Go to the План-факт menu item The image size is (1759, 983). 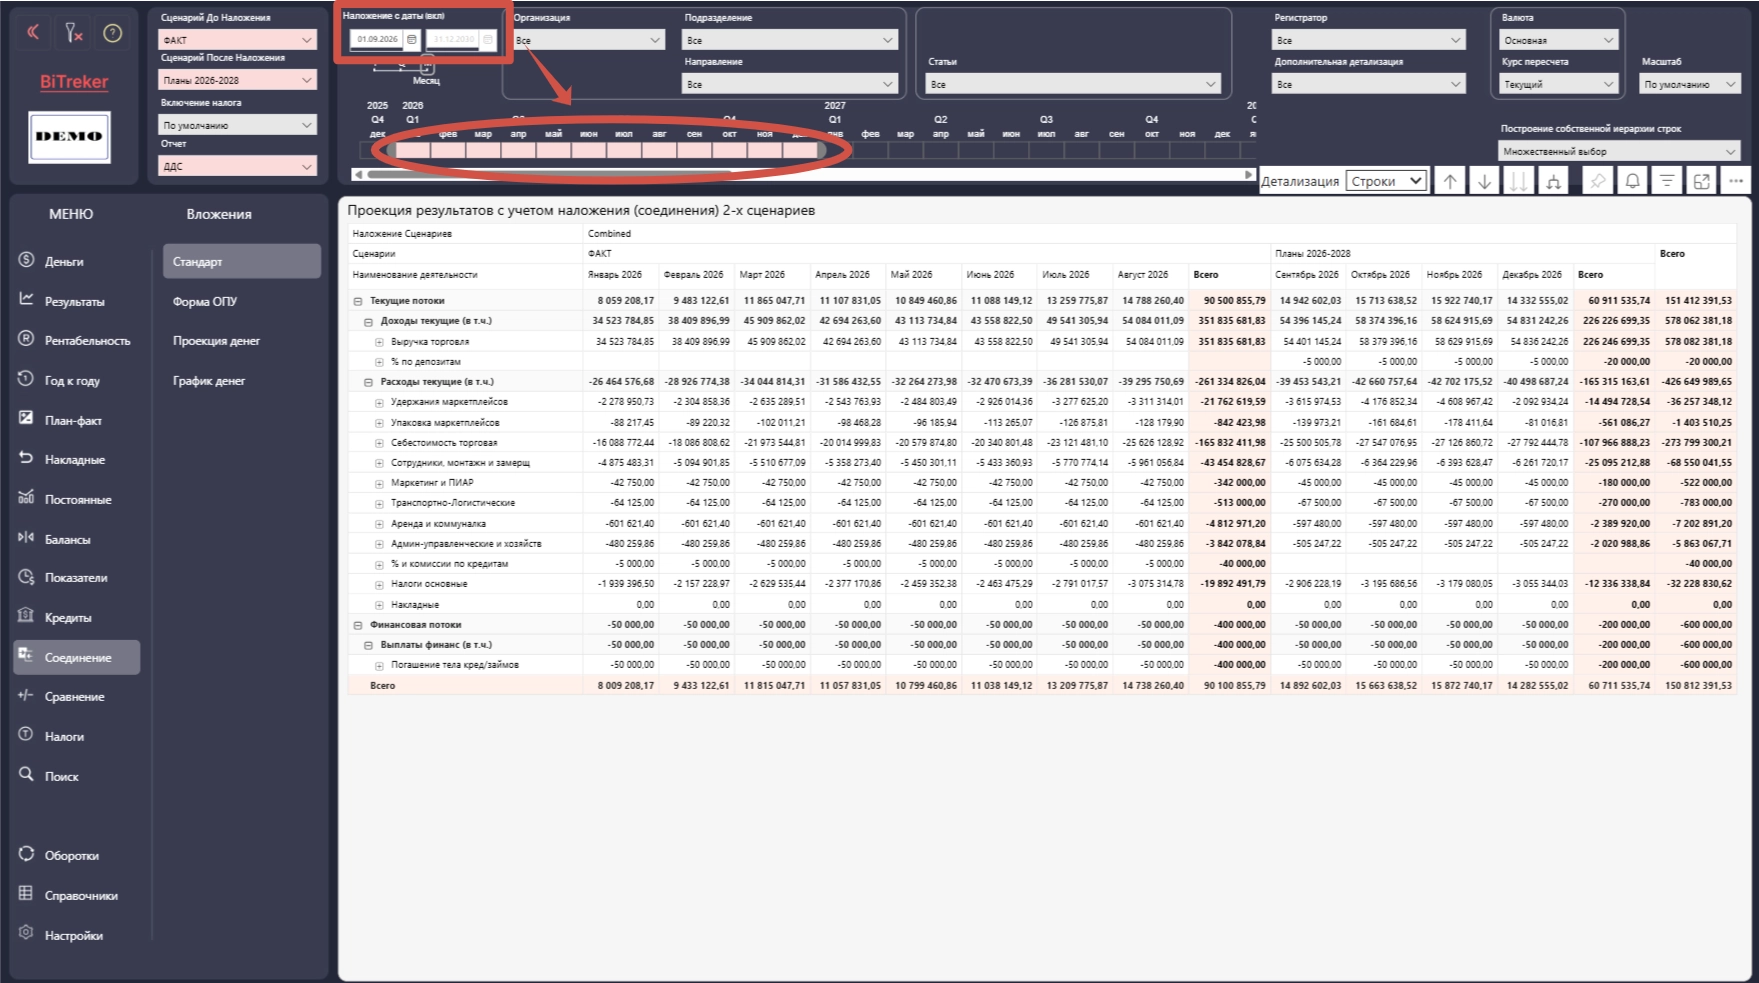tap(73, 420)
